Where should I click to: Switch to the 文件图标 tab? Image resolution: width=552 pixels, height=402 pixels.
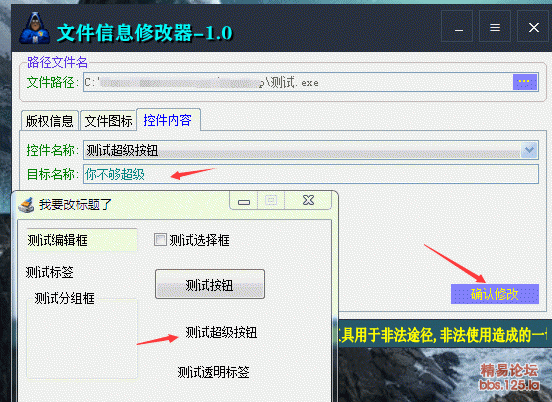click(108, 121)
